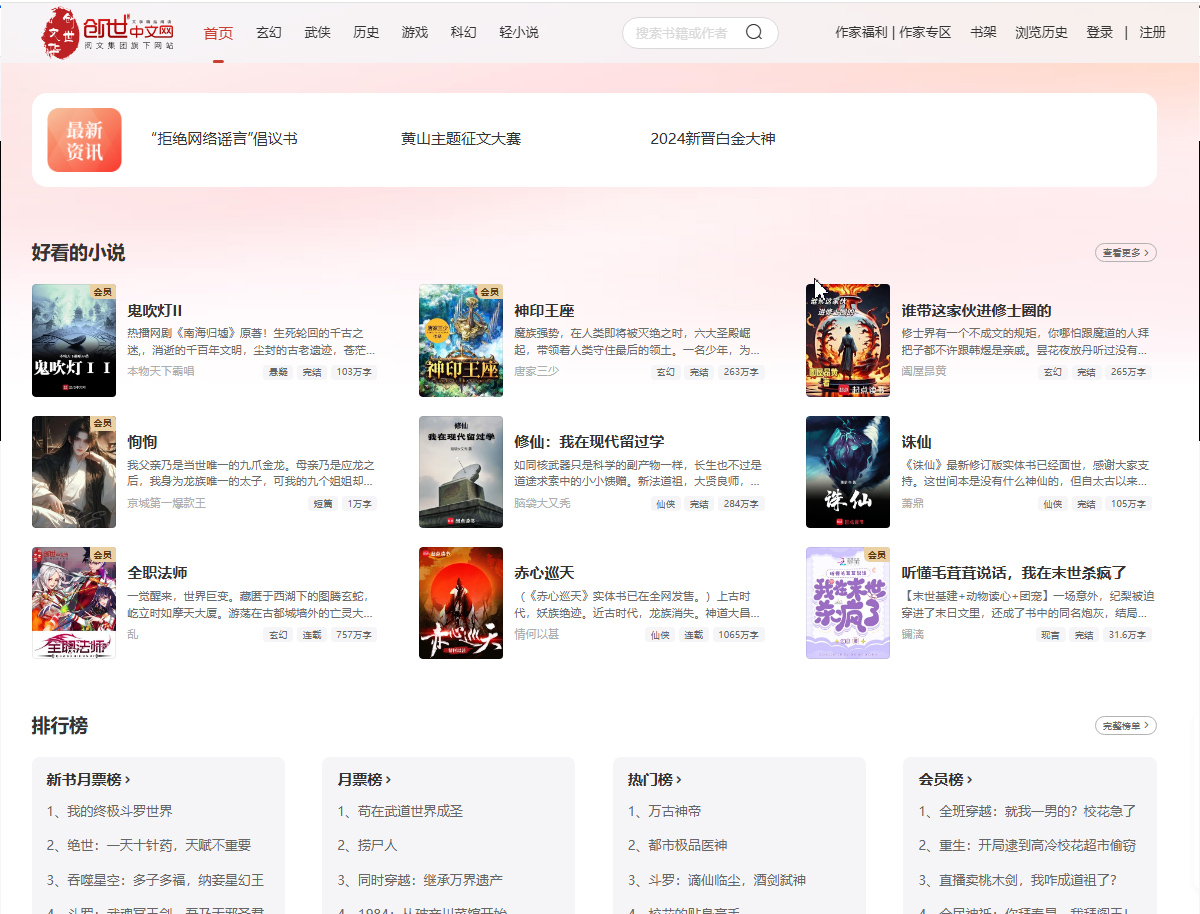Click the 黄山主题征文大赛 announcement link
The image size is (1200, 914).
[459, 139]
